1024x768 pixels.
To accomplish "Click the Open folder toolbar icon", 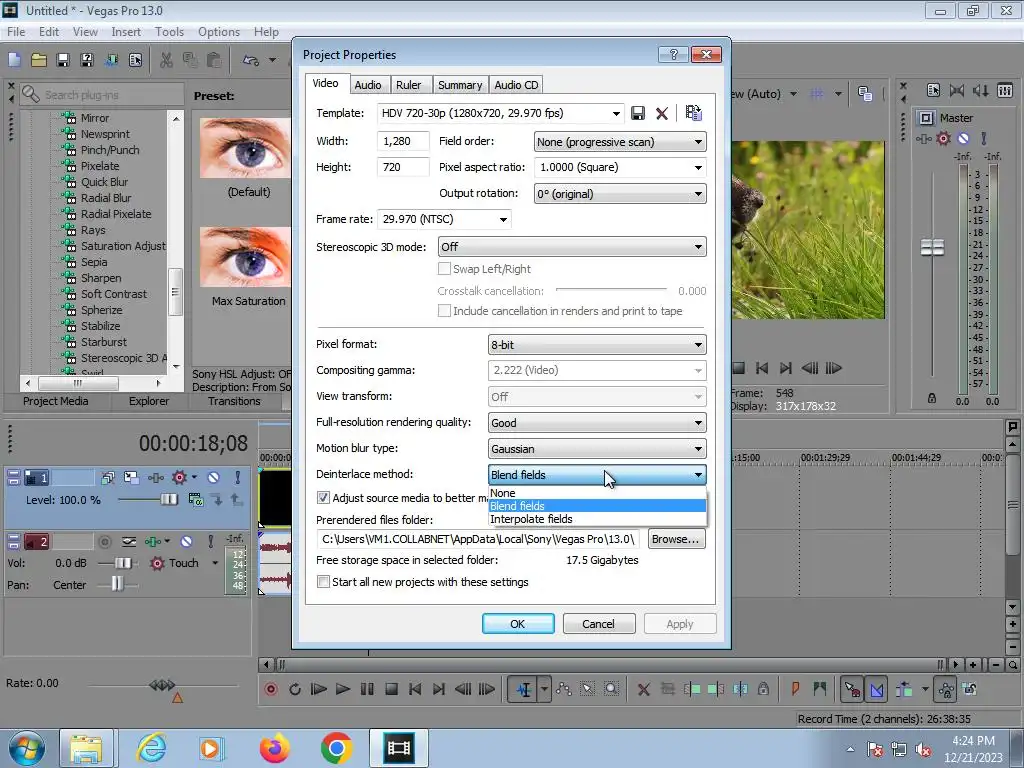I will click(x=39, y=60).
